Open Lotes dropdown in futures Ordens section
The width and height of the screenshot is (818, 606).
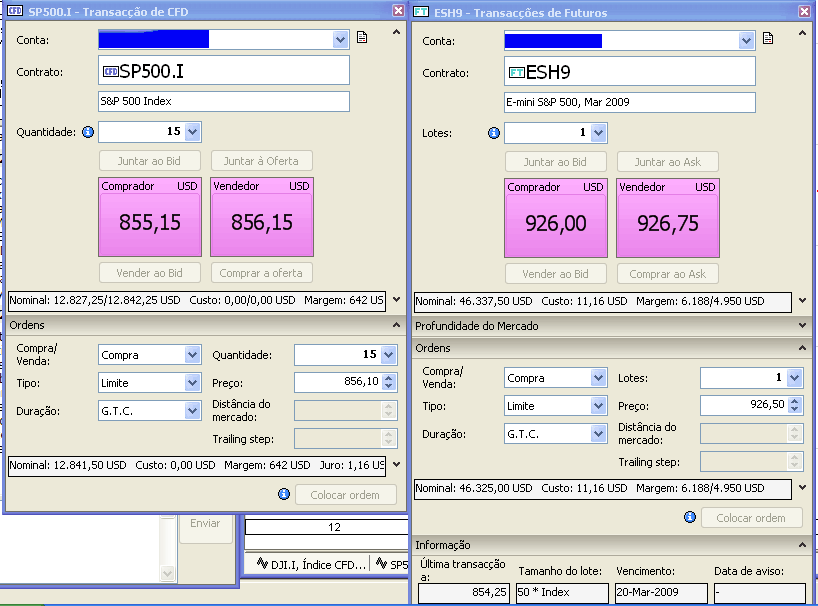[x=795, y=378]
